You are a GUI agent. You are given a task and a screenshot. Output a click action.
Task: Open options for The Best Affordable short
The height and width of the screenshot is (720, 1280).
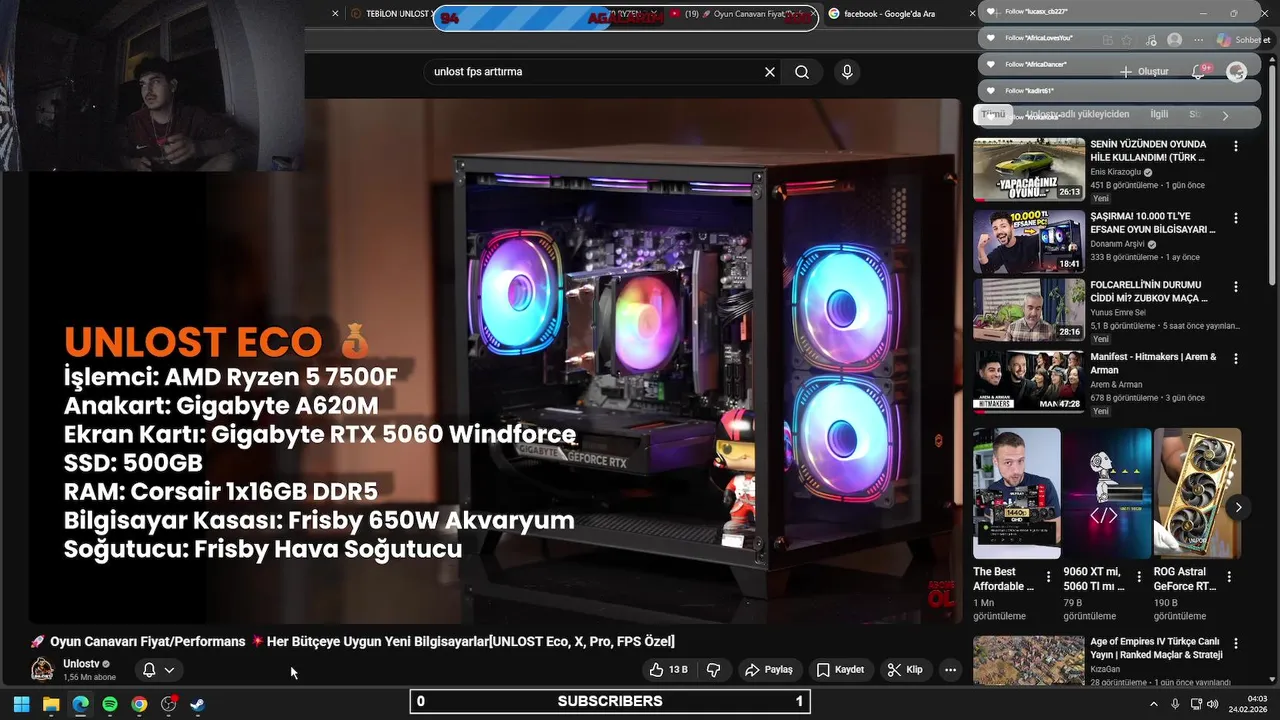1048,577
